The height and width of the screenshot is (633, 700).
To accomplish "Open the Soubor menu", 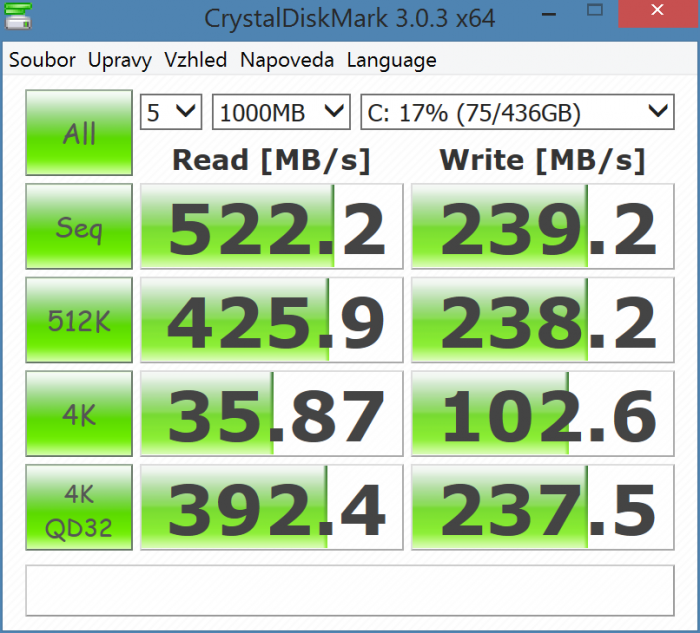I will pyautogui.click(x=42, y=60).
